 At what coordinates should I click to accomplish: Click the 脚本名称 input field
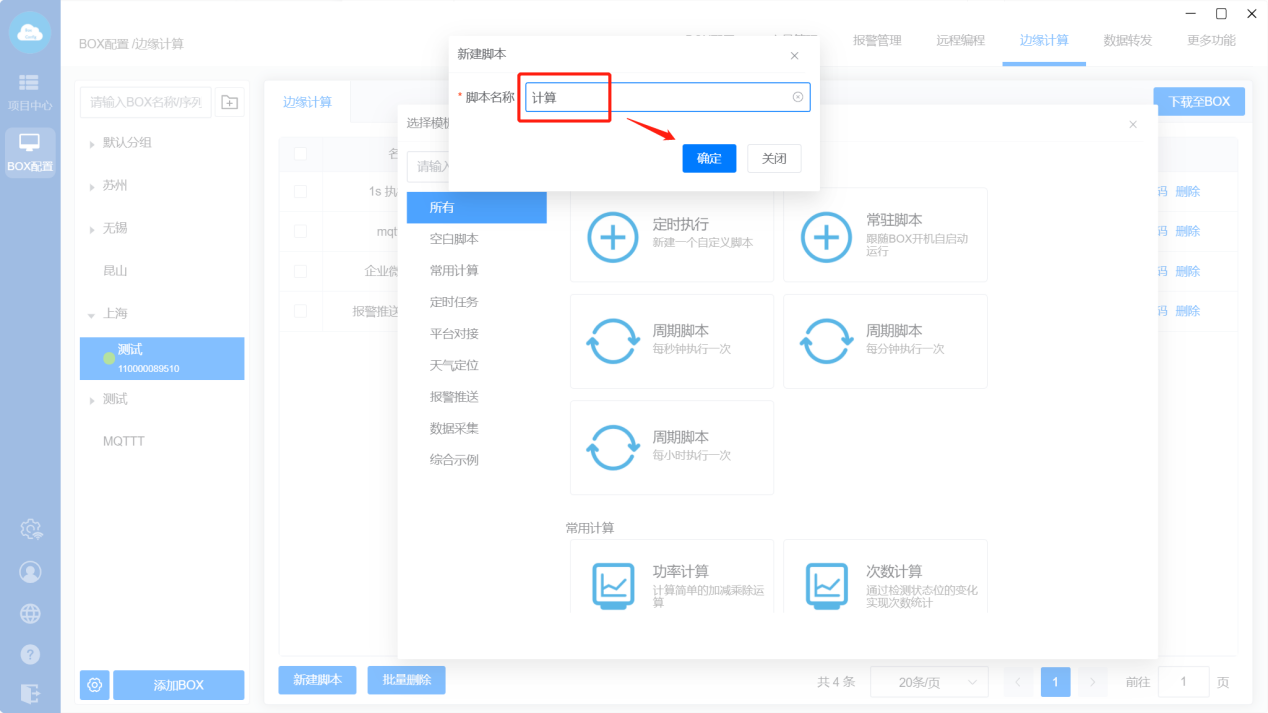pyautogui.click(x=657, y=97)
